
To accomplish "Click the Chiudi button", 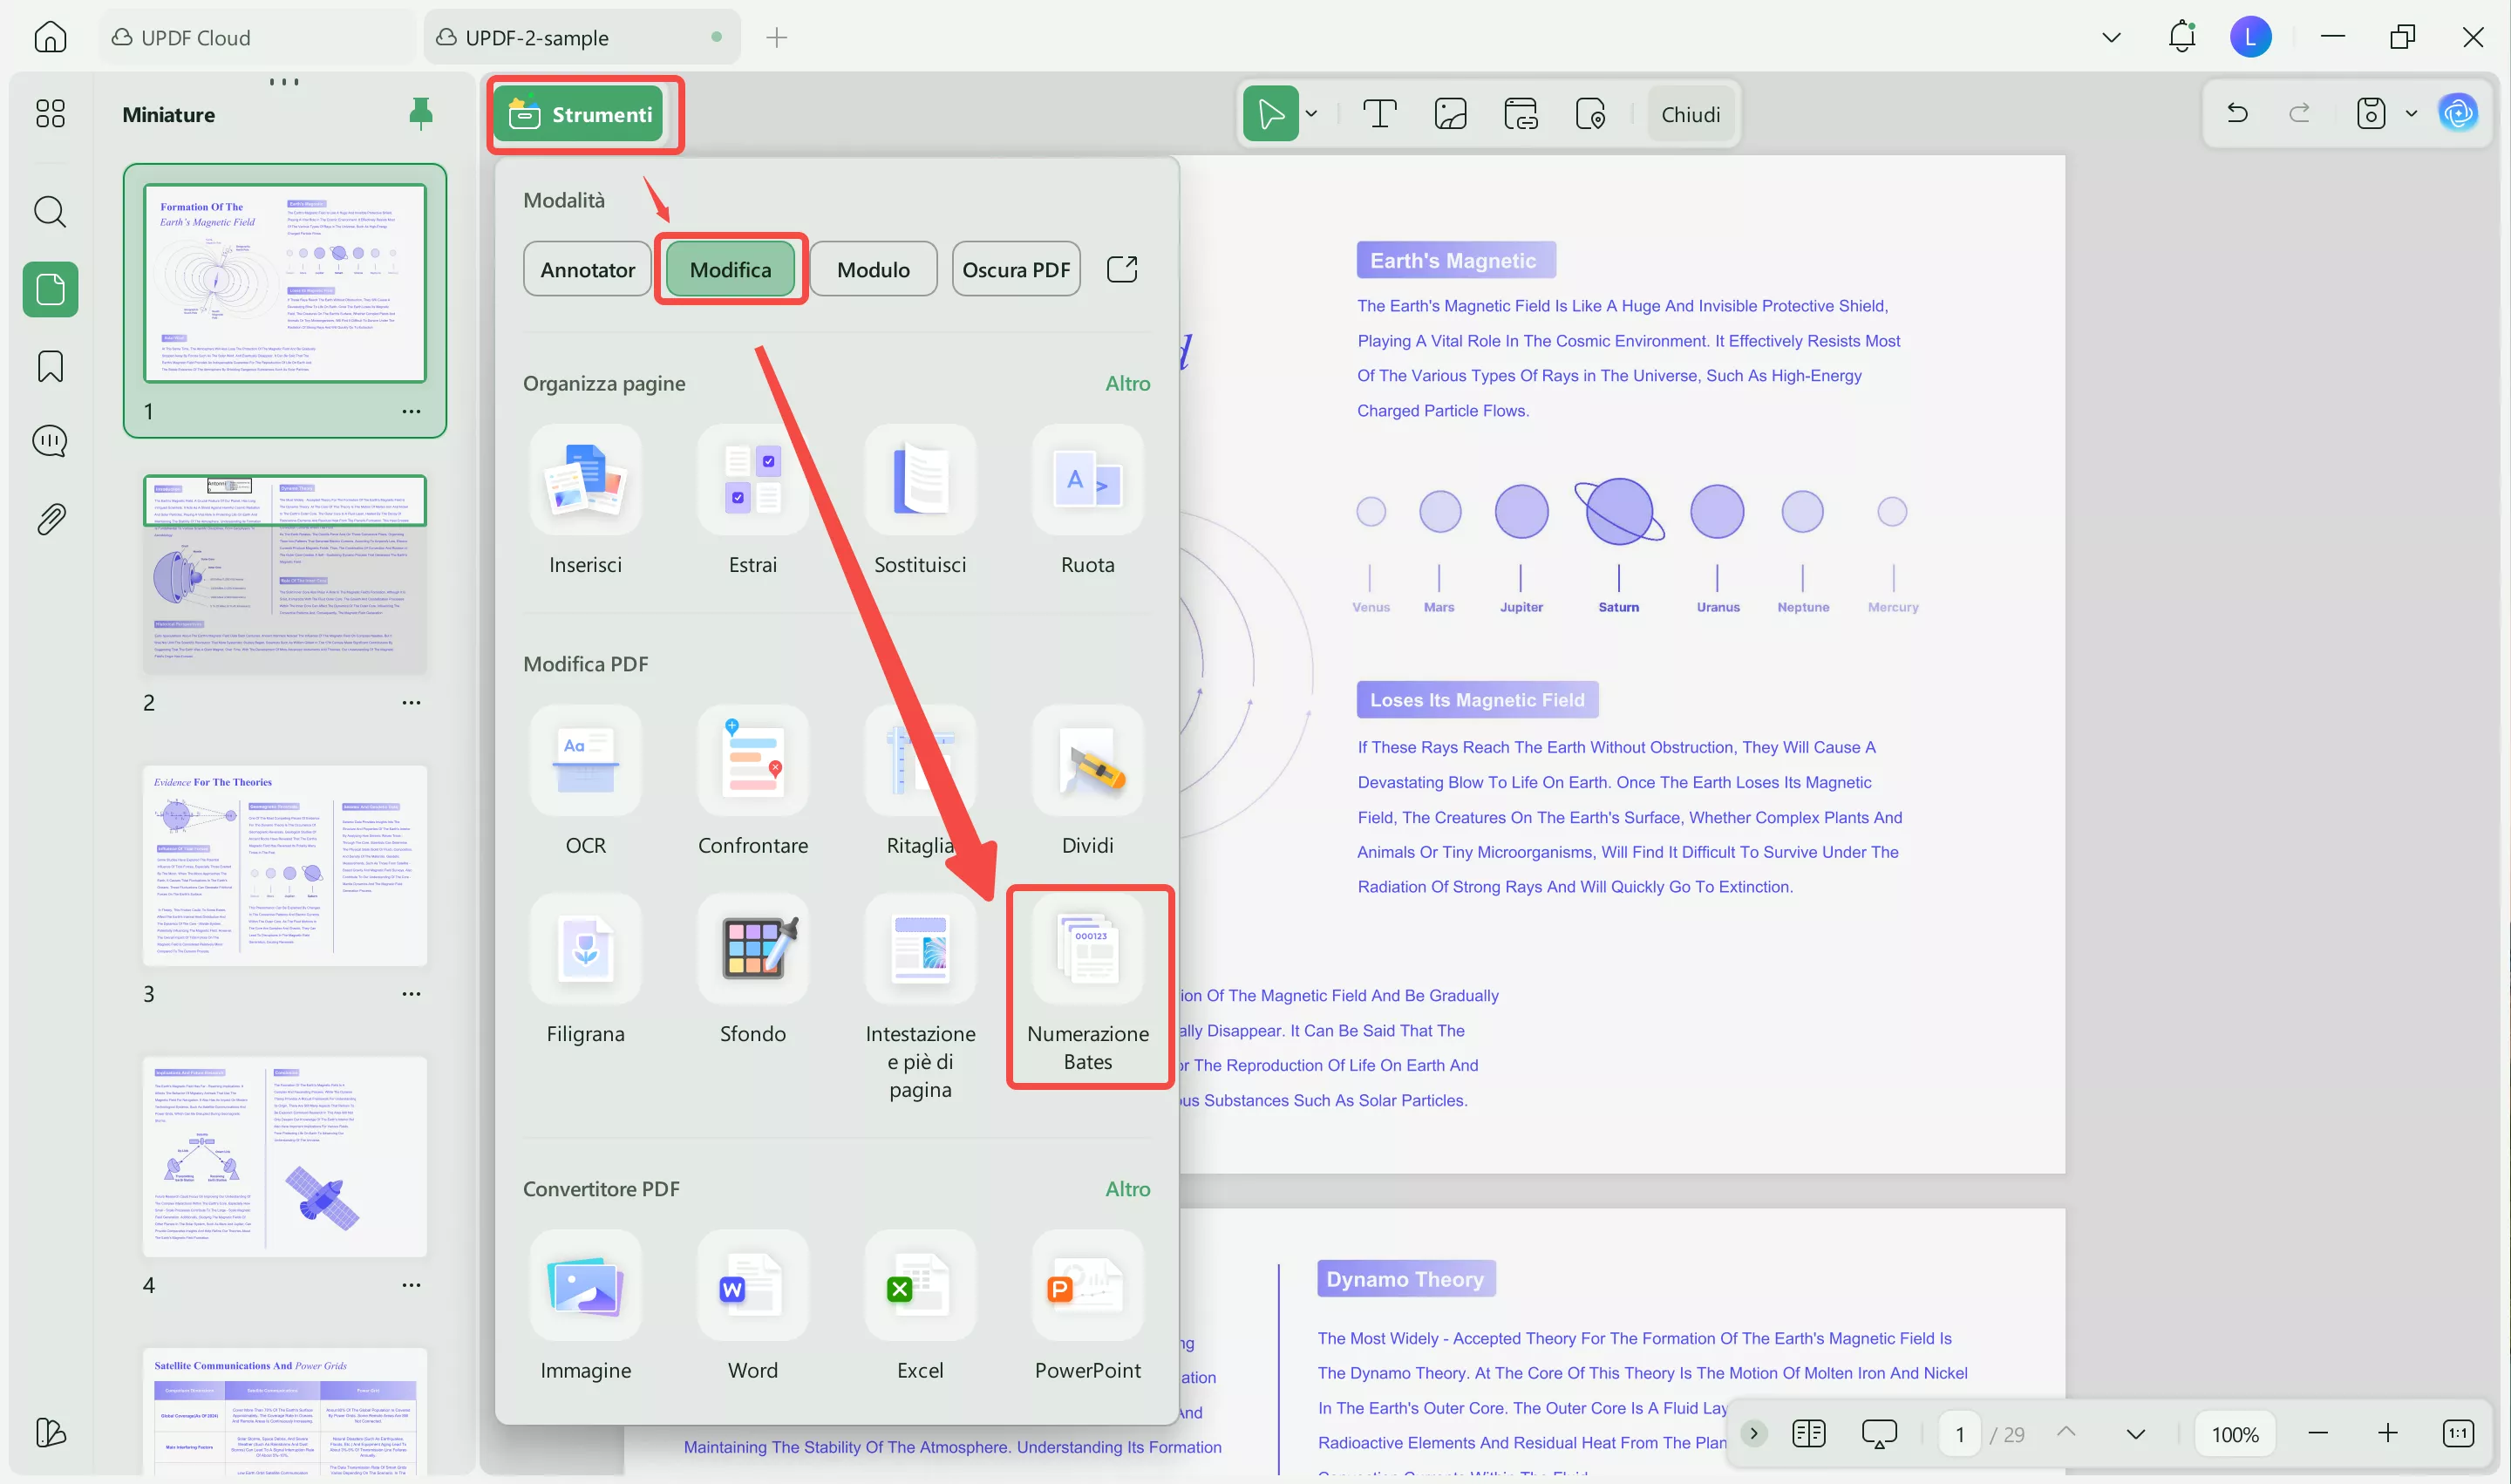I will coord(1689,114).
